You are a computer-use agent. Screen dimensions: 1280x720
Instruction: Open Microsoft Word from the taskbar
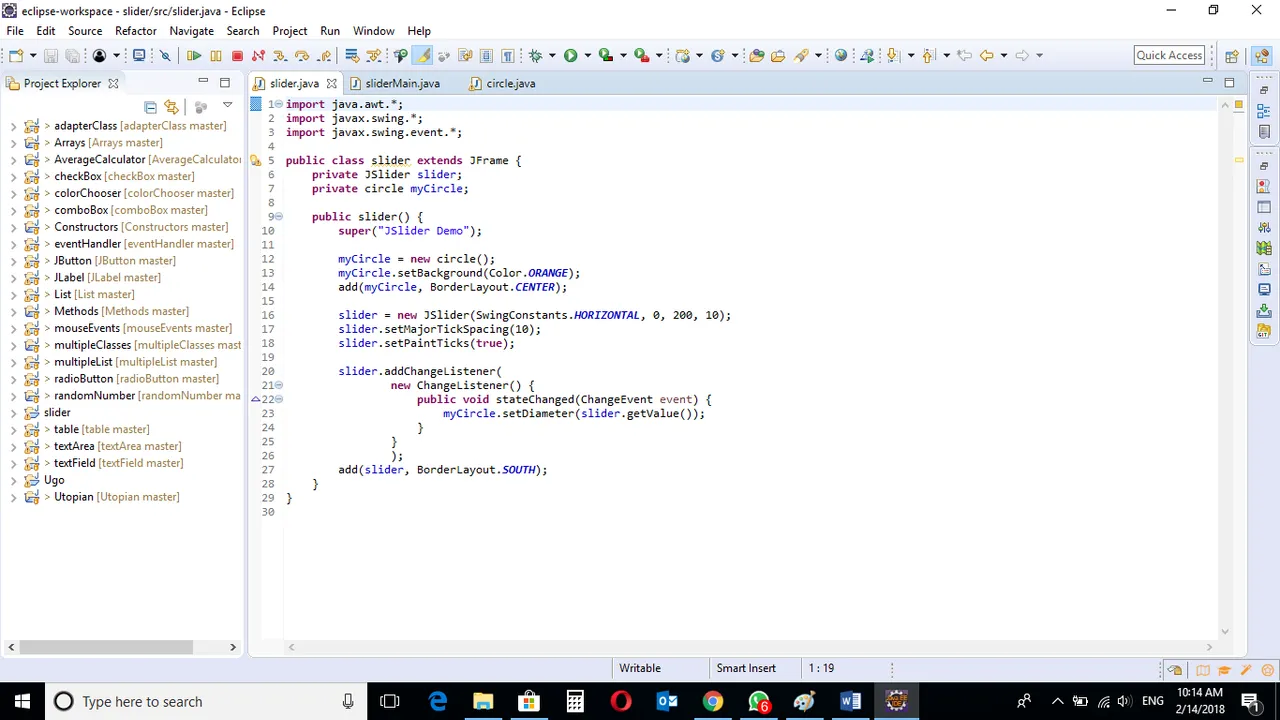pos(850,702)
